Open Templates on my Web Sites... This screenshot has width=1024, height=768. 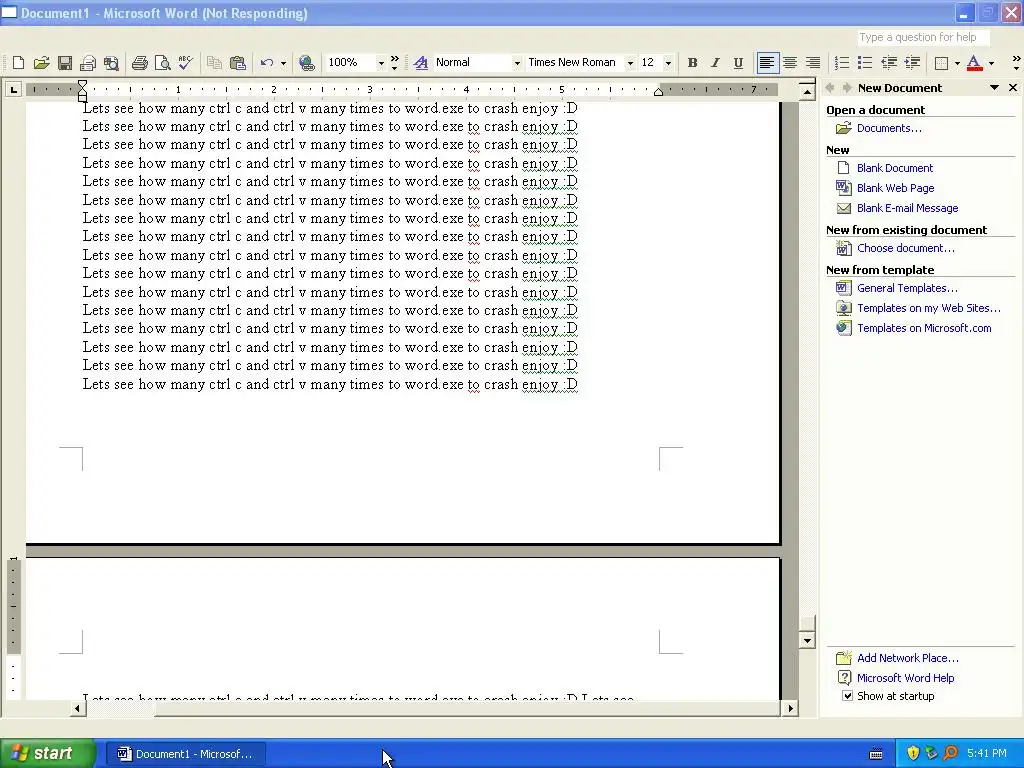tap(929, 308)
